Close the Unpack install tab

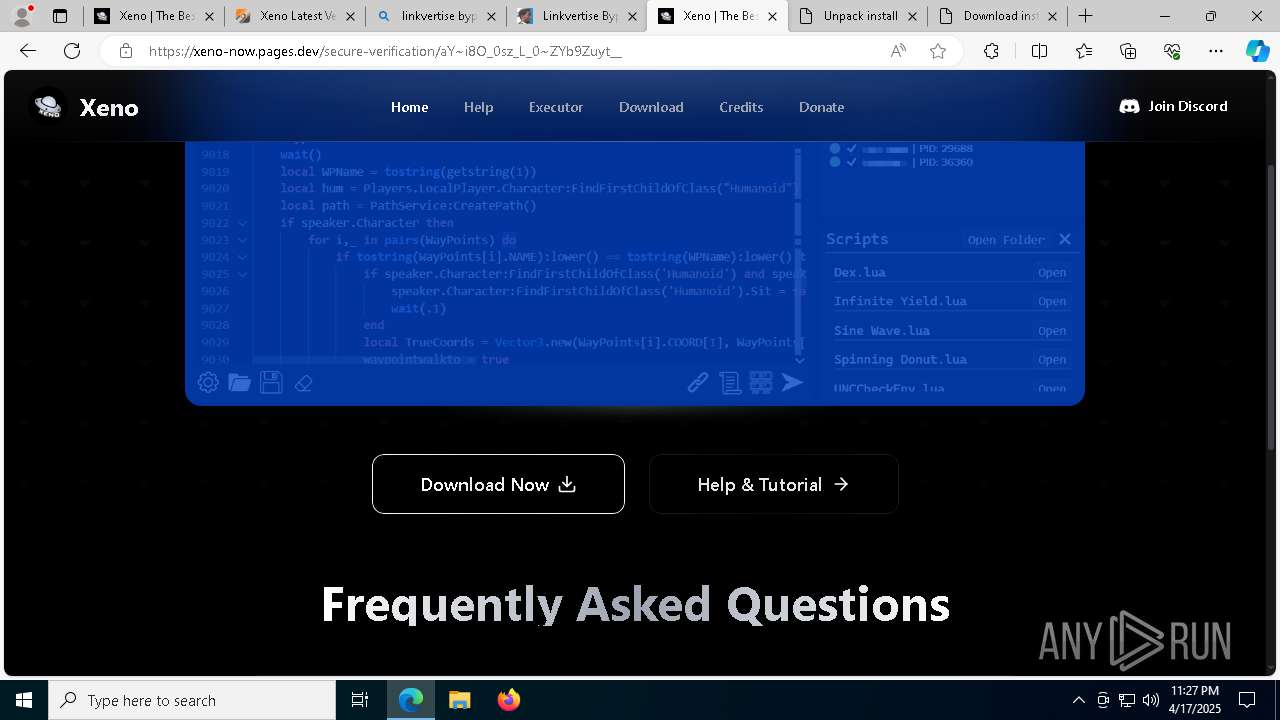click(912, 16)
